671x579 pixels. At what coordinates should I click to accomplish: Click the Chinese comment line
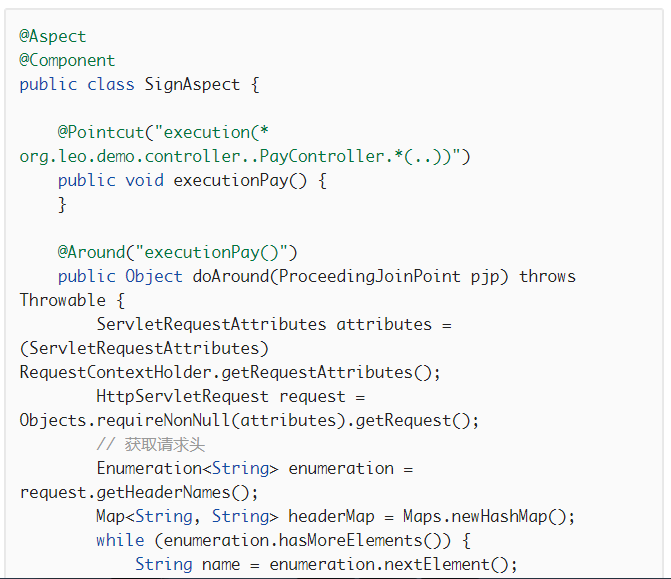click(x=151, y=445)
